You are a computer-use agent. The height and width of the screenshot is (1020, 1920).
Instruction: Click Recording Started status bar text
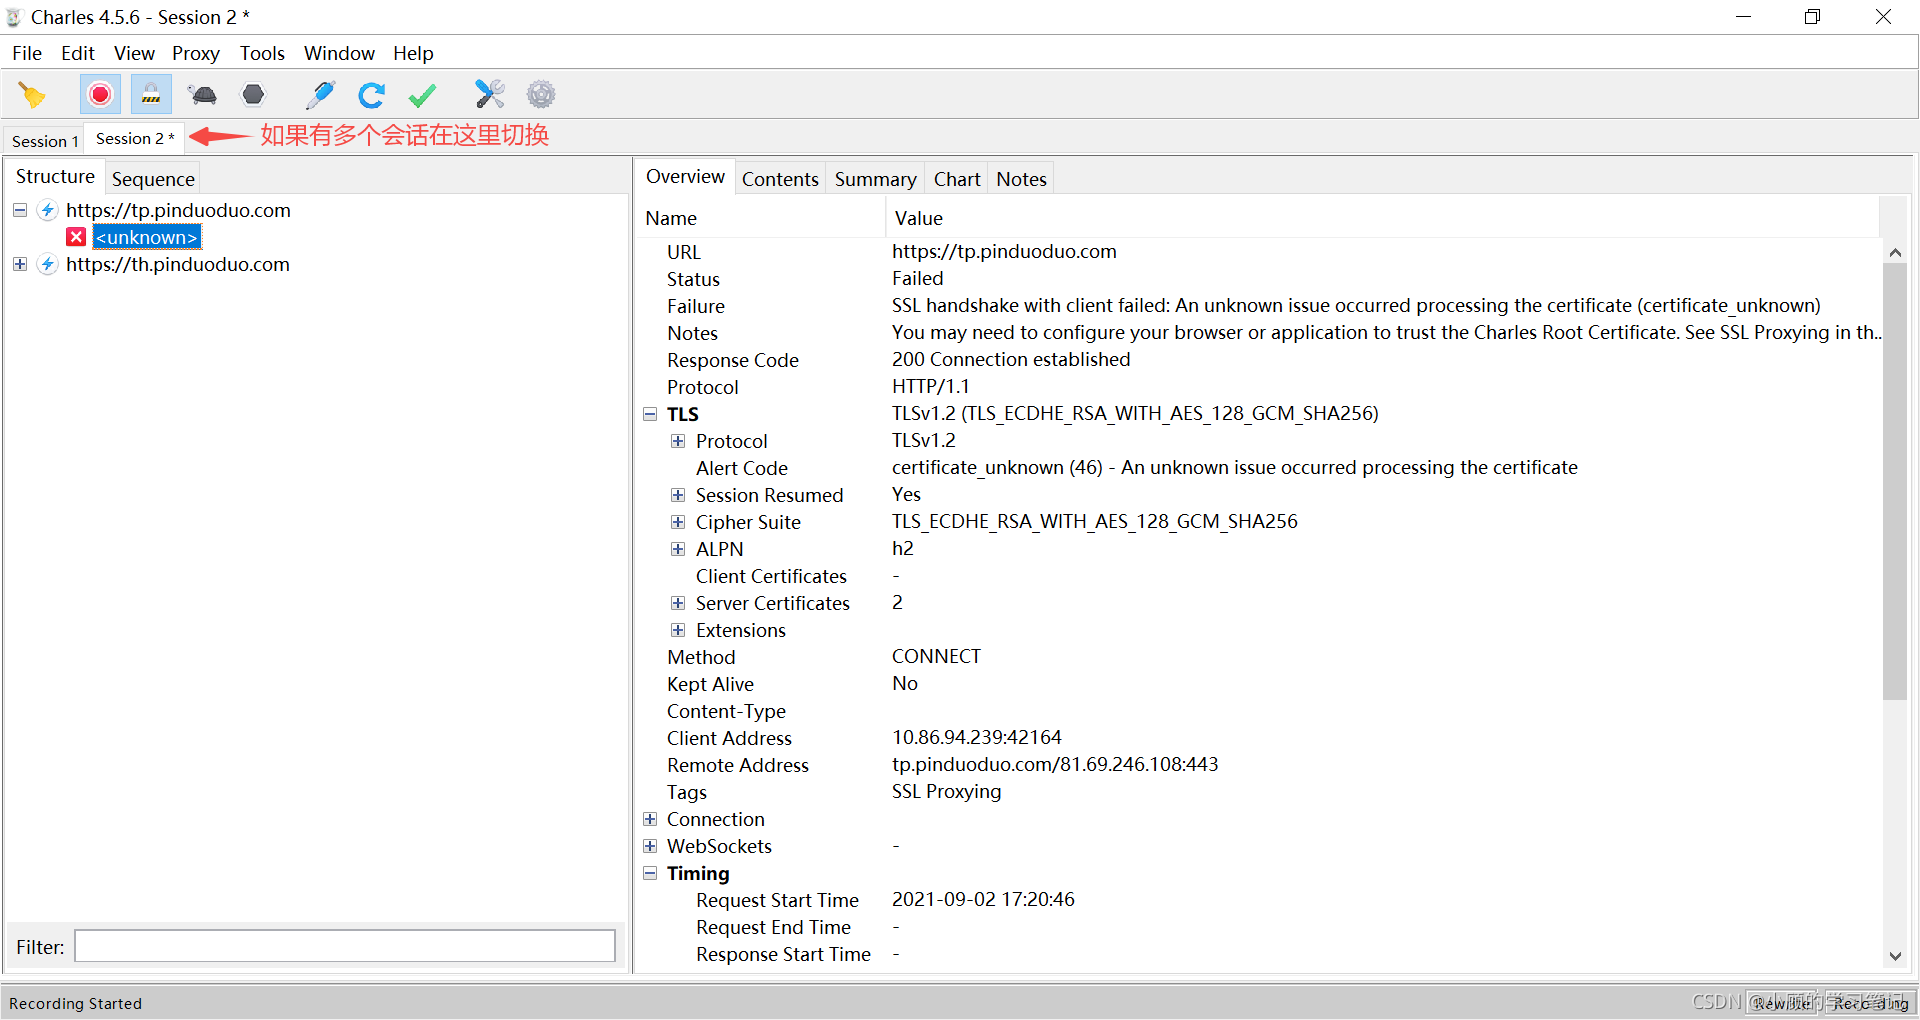pos(76,1003)
